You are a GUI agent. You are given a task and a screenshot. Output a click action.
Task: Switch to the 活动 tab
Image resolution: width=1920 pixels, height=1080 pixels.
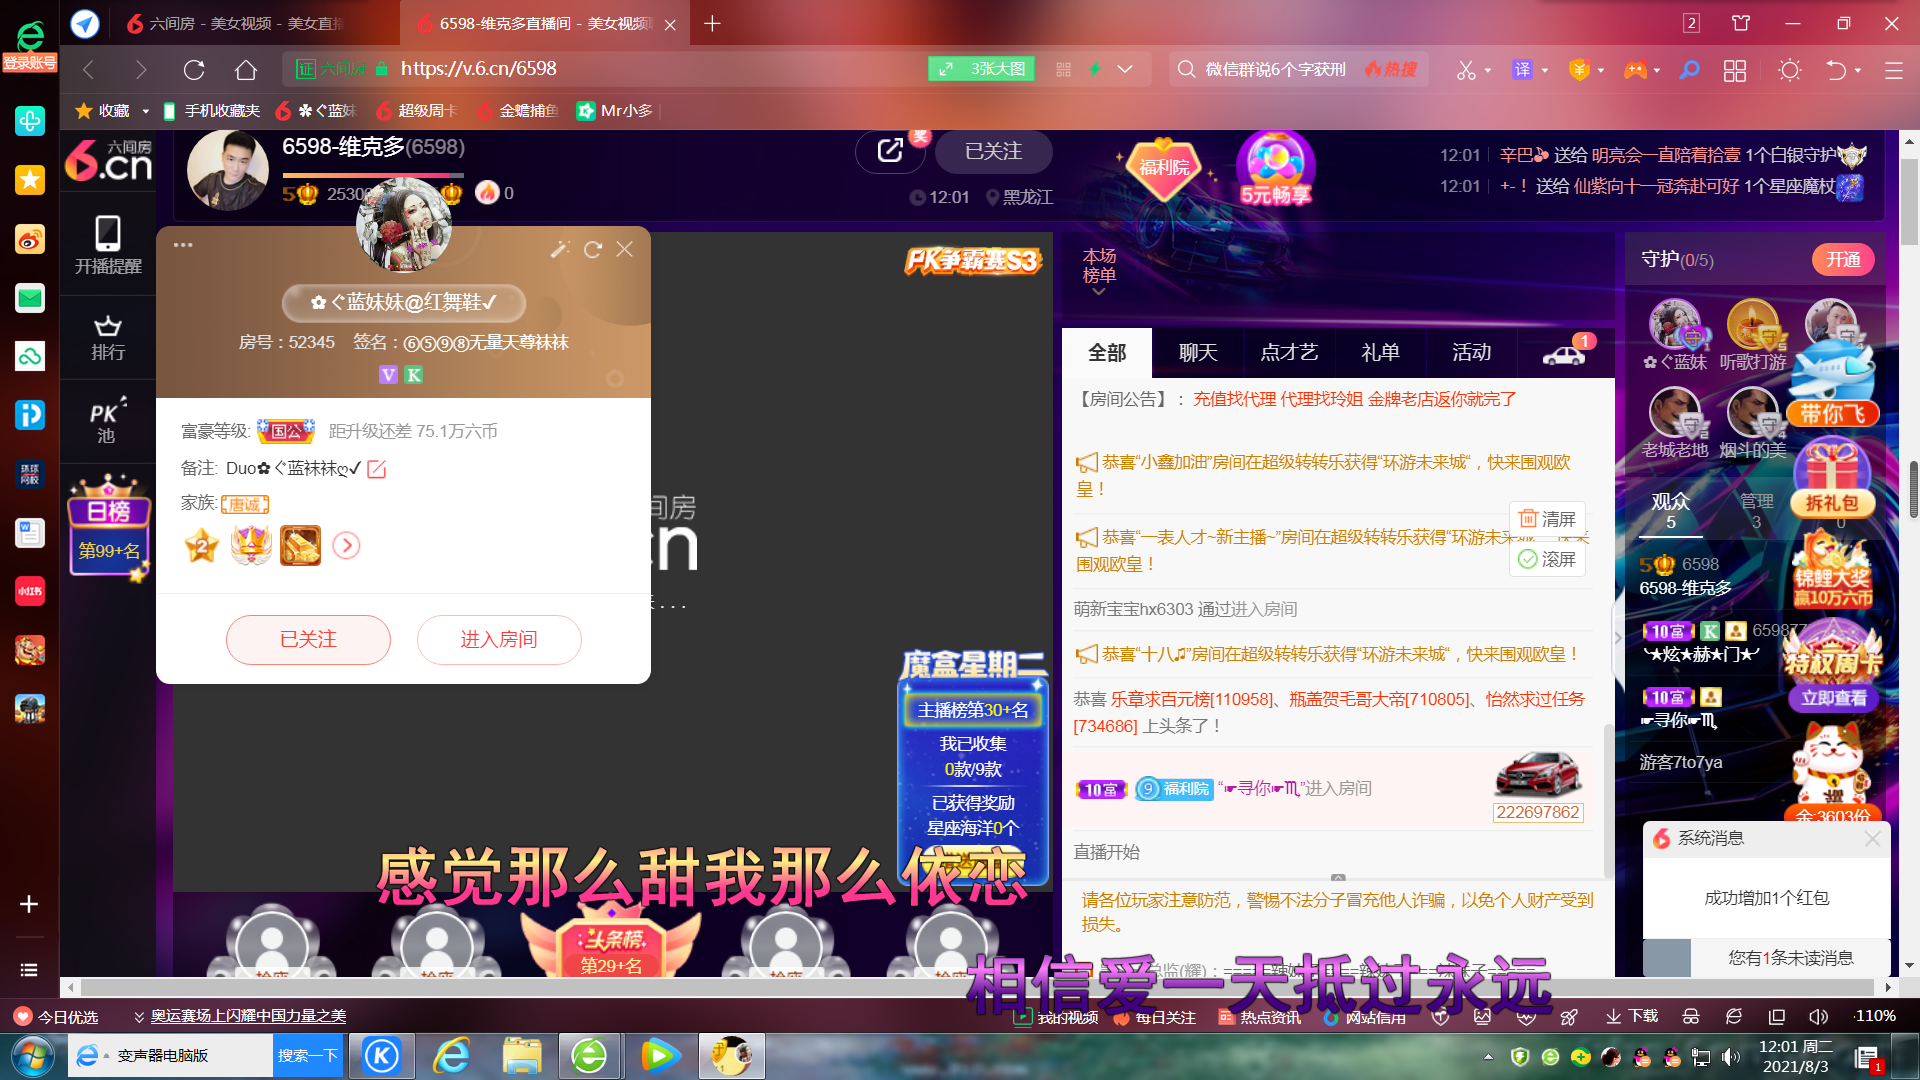(x=1471, y=353)
